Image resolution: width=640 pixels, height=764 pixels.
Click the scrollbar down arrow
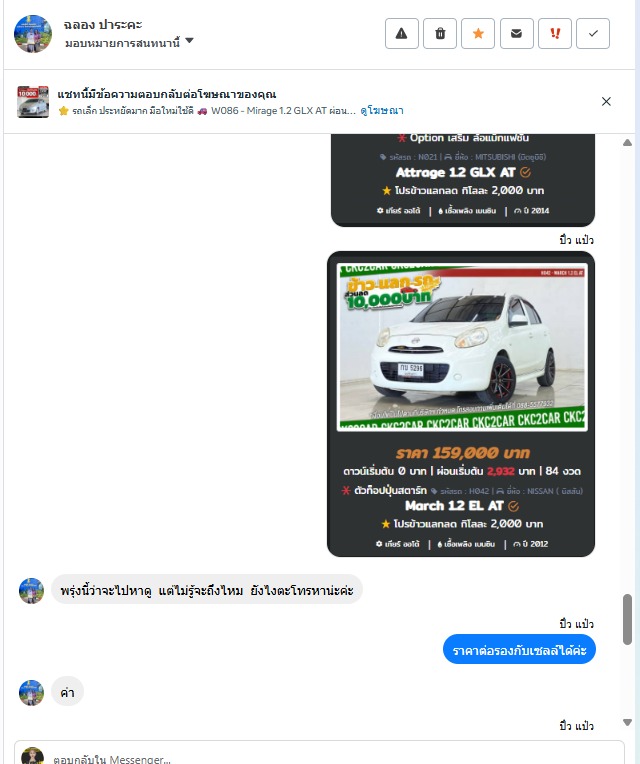627,722
